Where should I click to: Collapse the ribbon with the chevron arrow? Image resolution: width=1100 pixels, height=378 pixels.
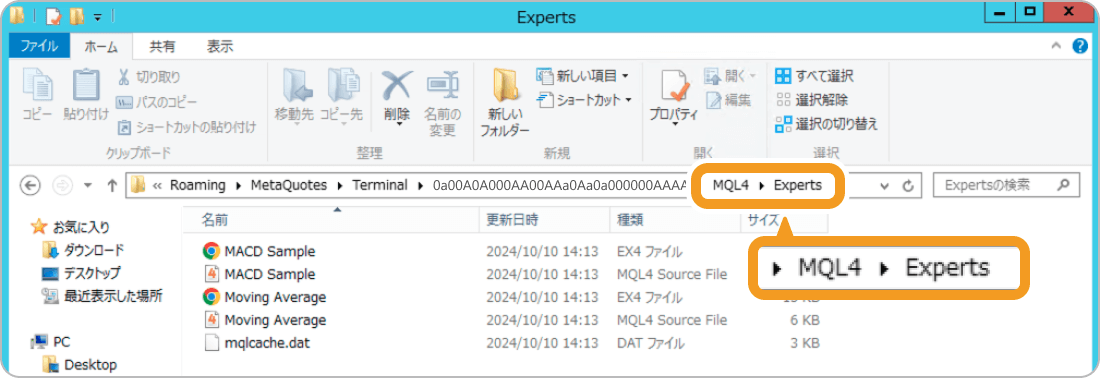pos(1057,46)
